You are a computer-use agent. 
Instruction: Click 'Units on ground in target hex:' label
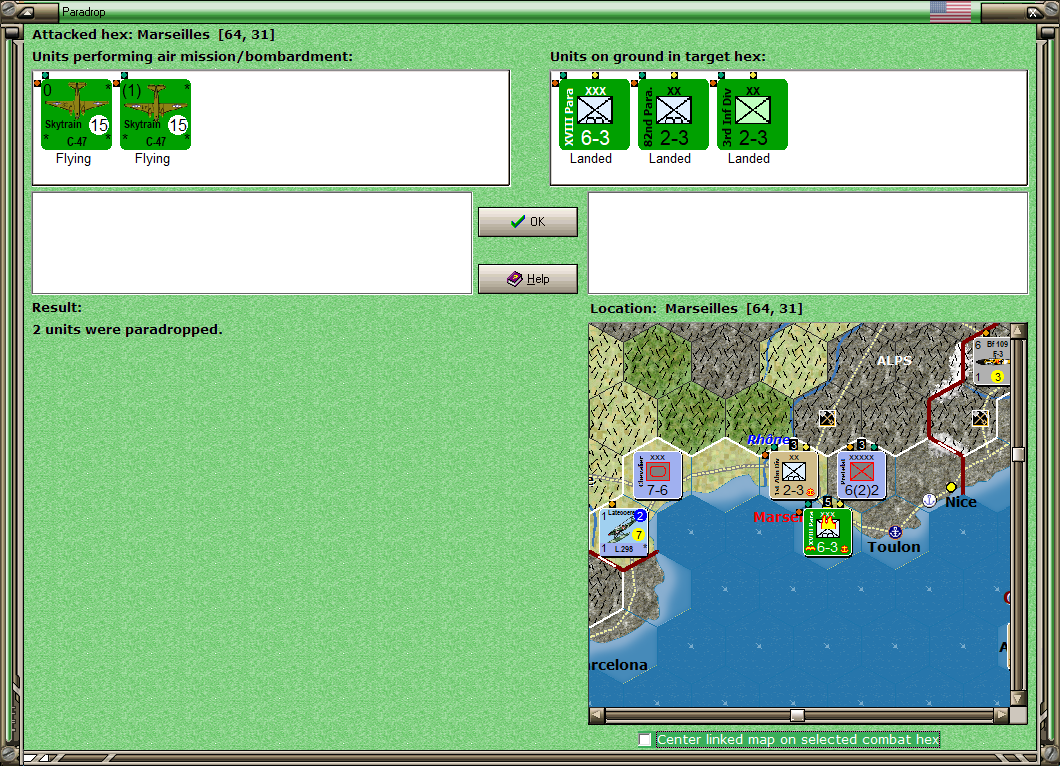pos(658,57)
